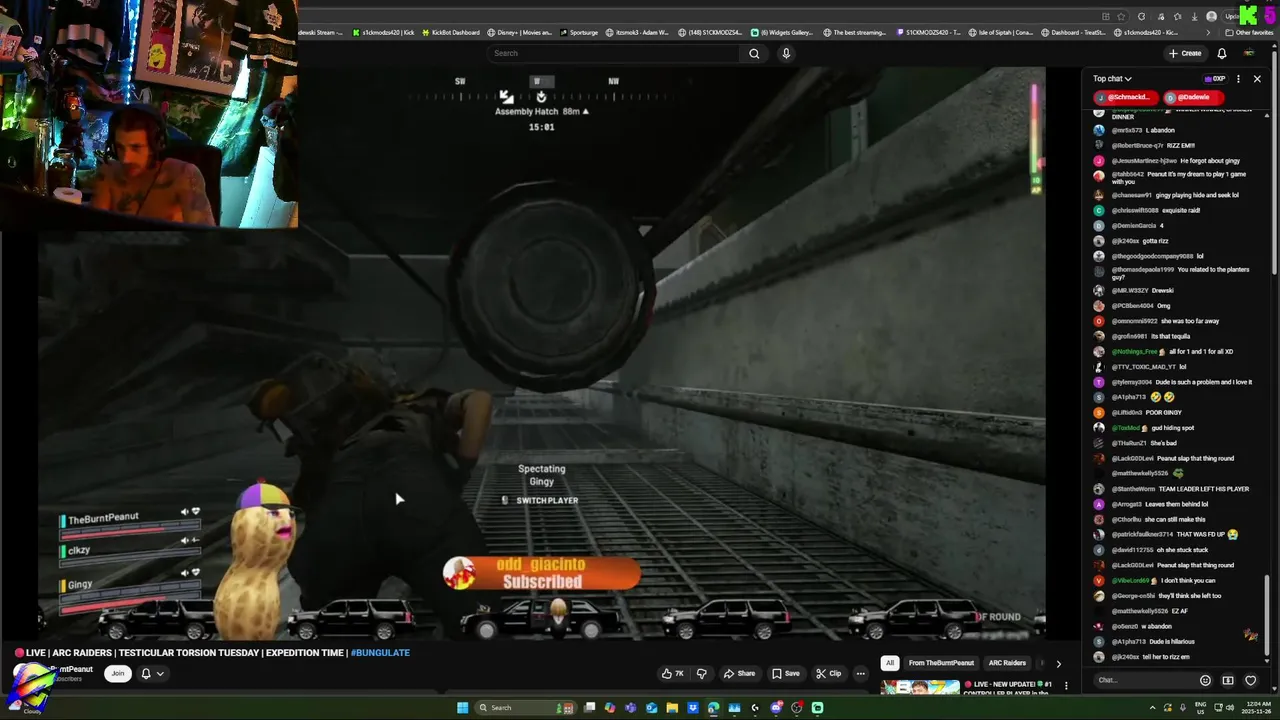Open more actions ellipsis under video
Screen dimensions: 1280x720
(860, 673)
